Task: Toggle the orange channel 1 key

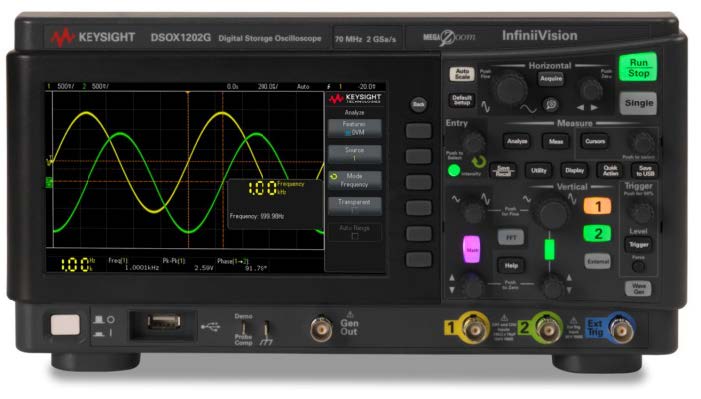Action: pyautogui.click(x=598, y=206)
